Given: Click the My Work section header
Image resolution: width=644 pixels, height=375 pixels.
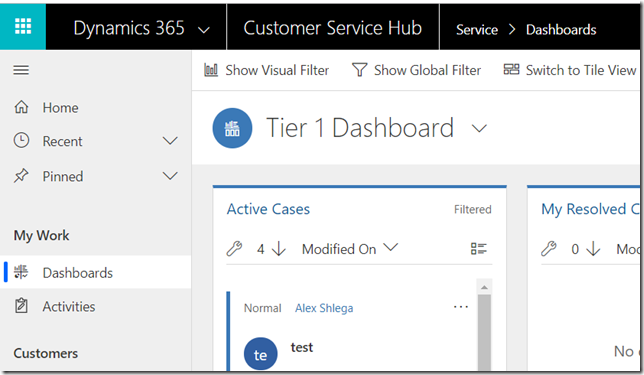Looking at the screenshot, I should click(x=41, y=235).
